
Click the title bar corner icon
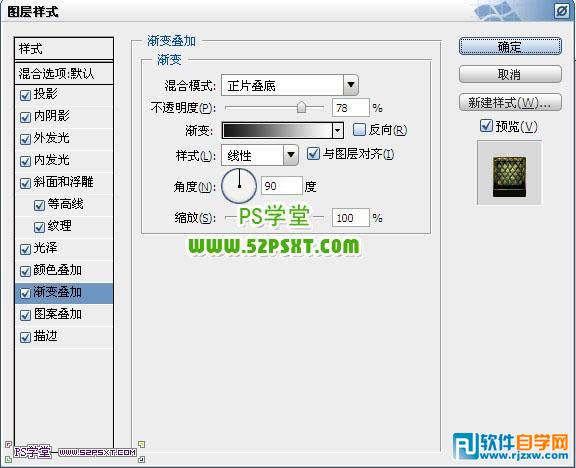tap(561, 11)
